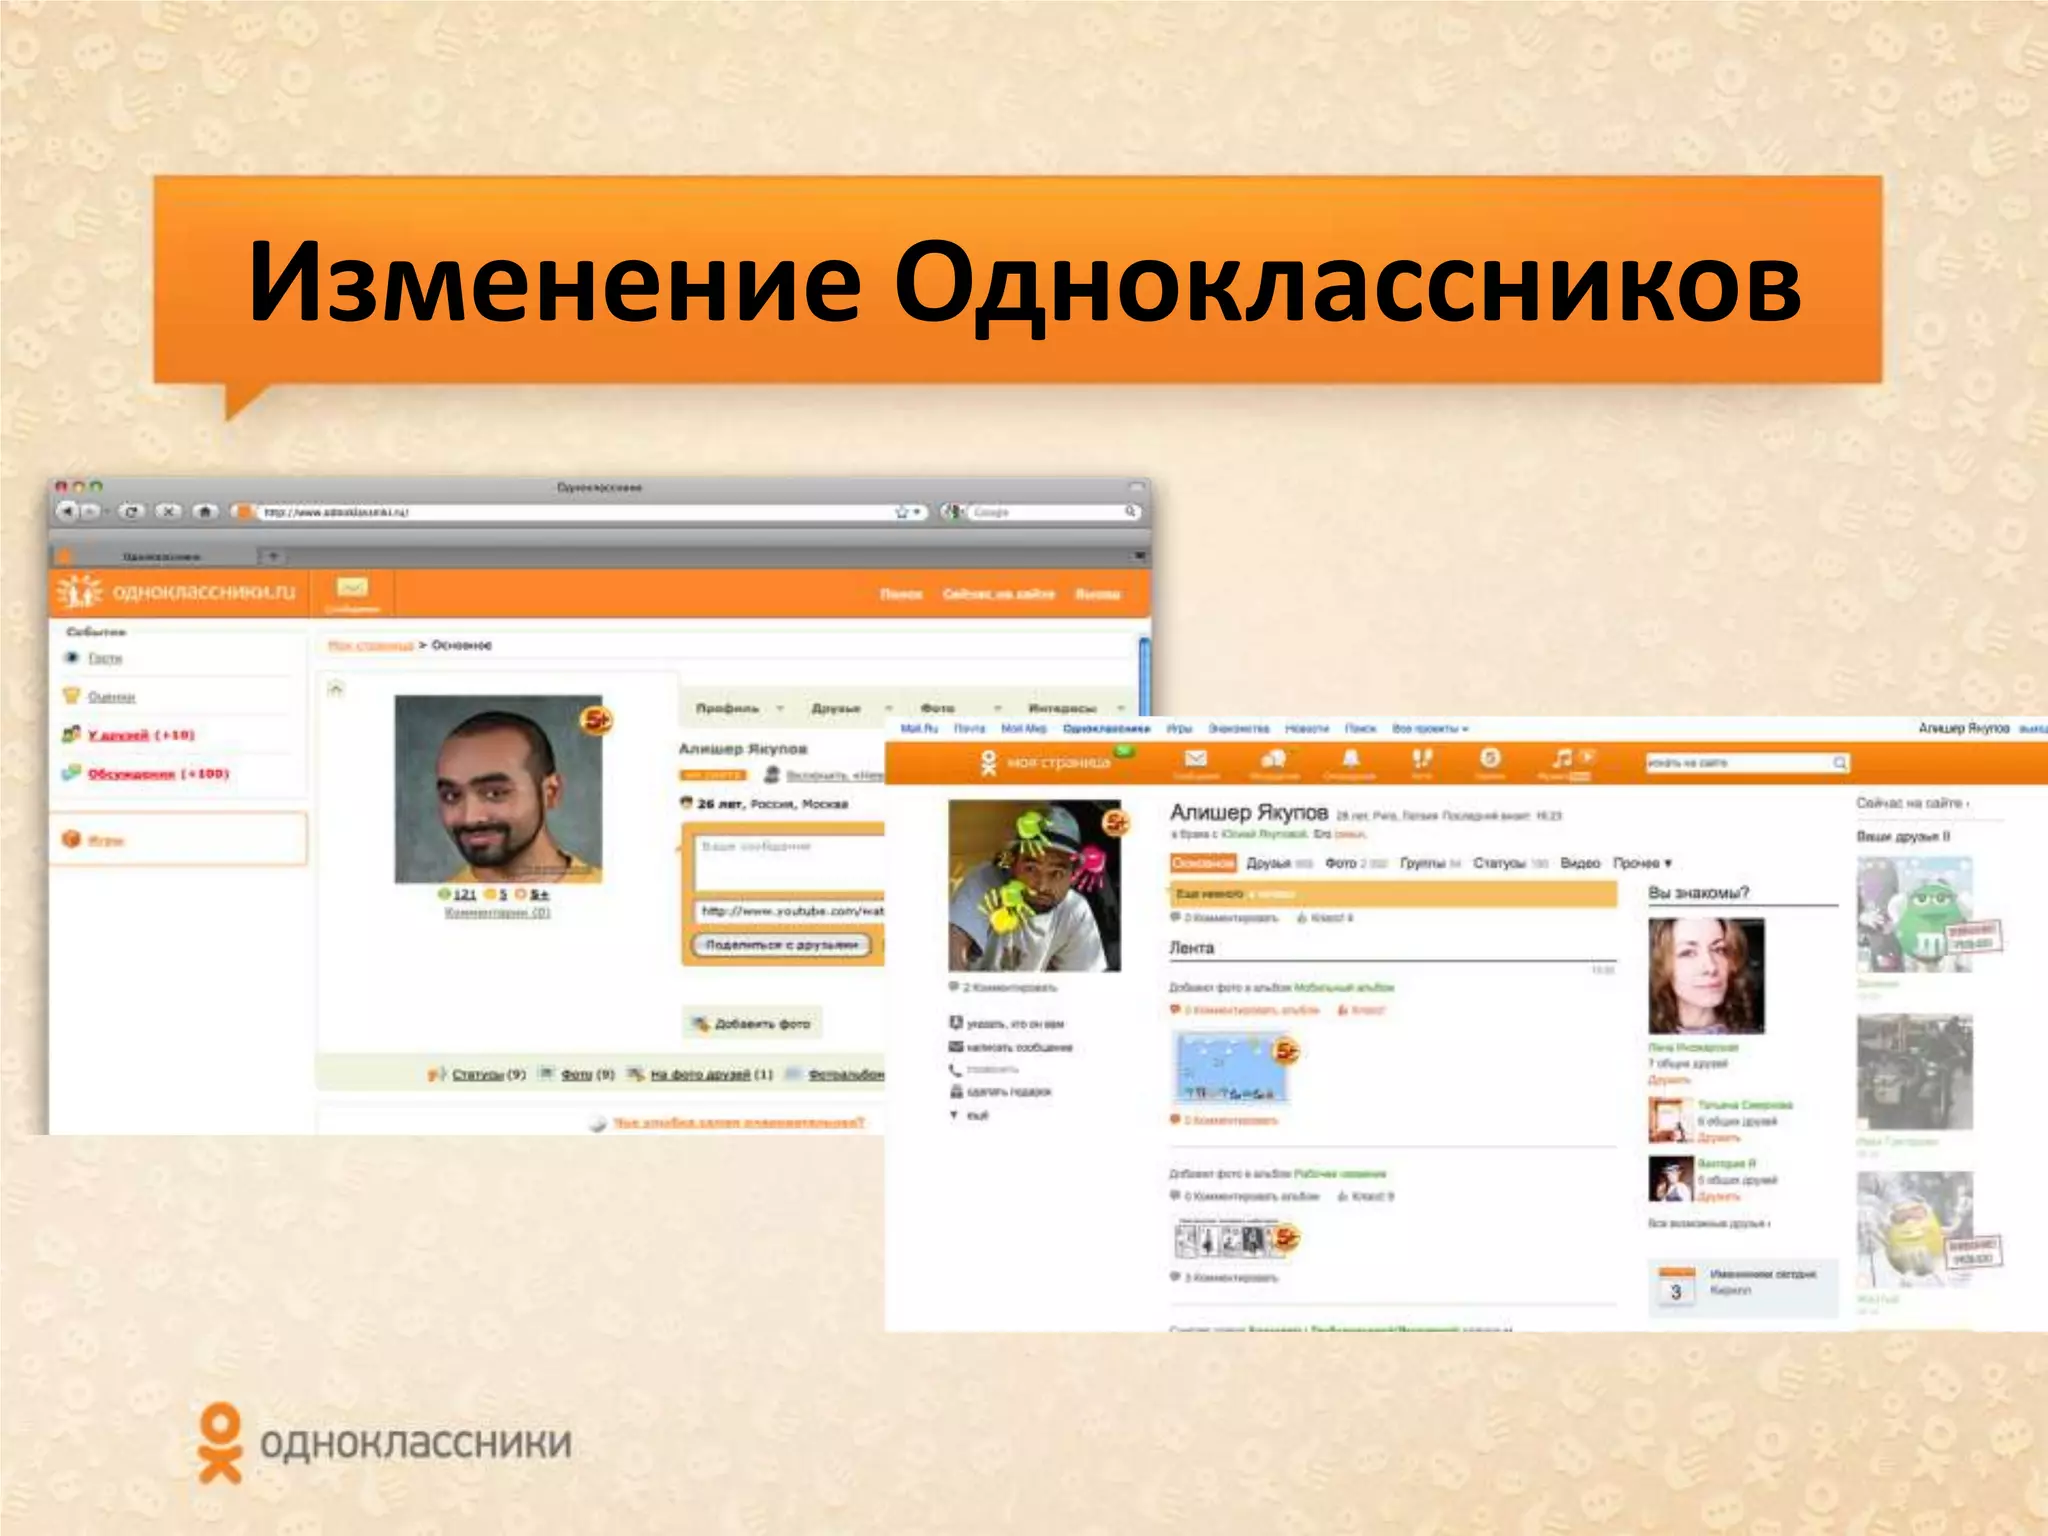
Task: Click the phone icon позвонить
Action: [x=956, y=1069]
